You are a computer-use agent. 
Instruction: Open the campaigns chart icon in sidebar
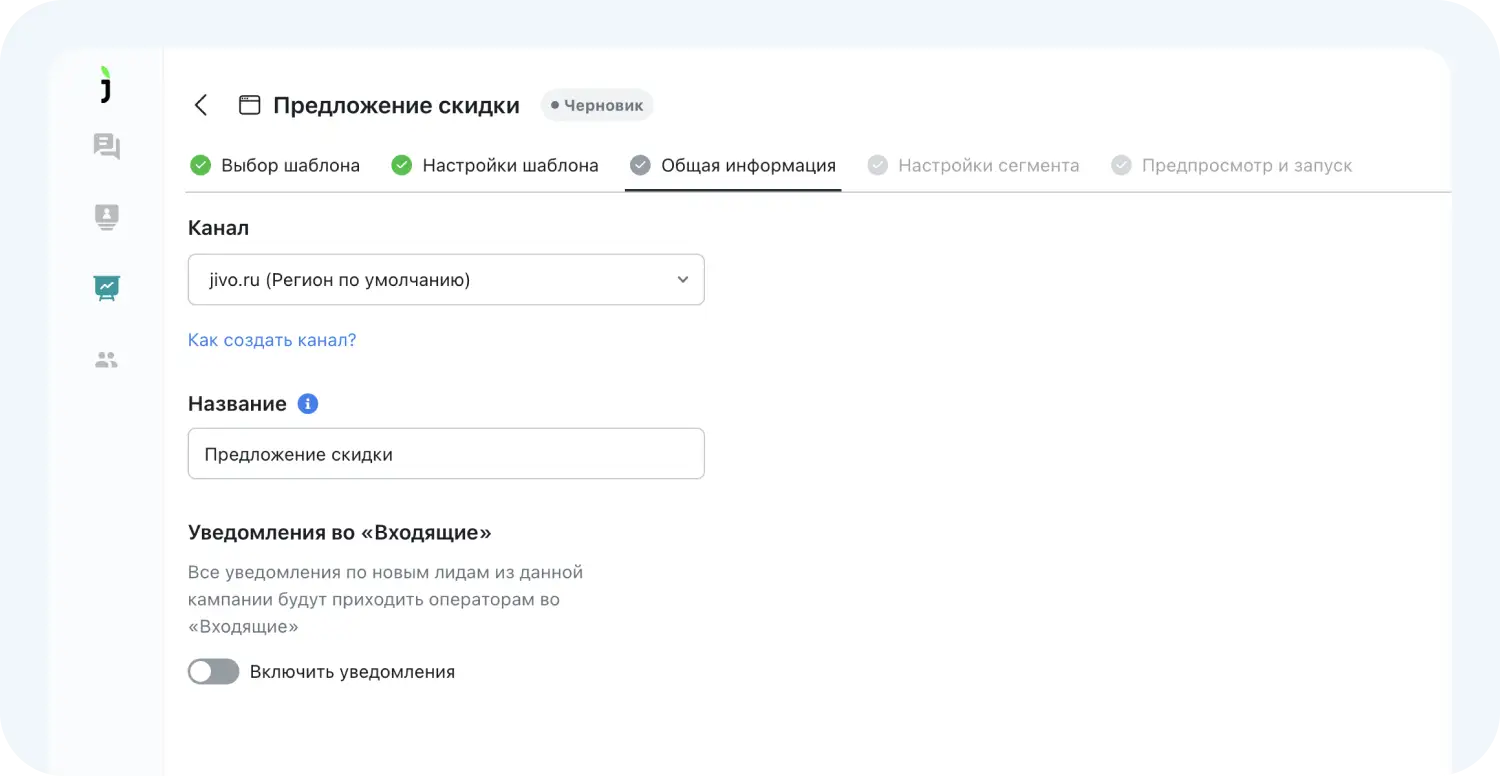tap(106, 288)
